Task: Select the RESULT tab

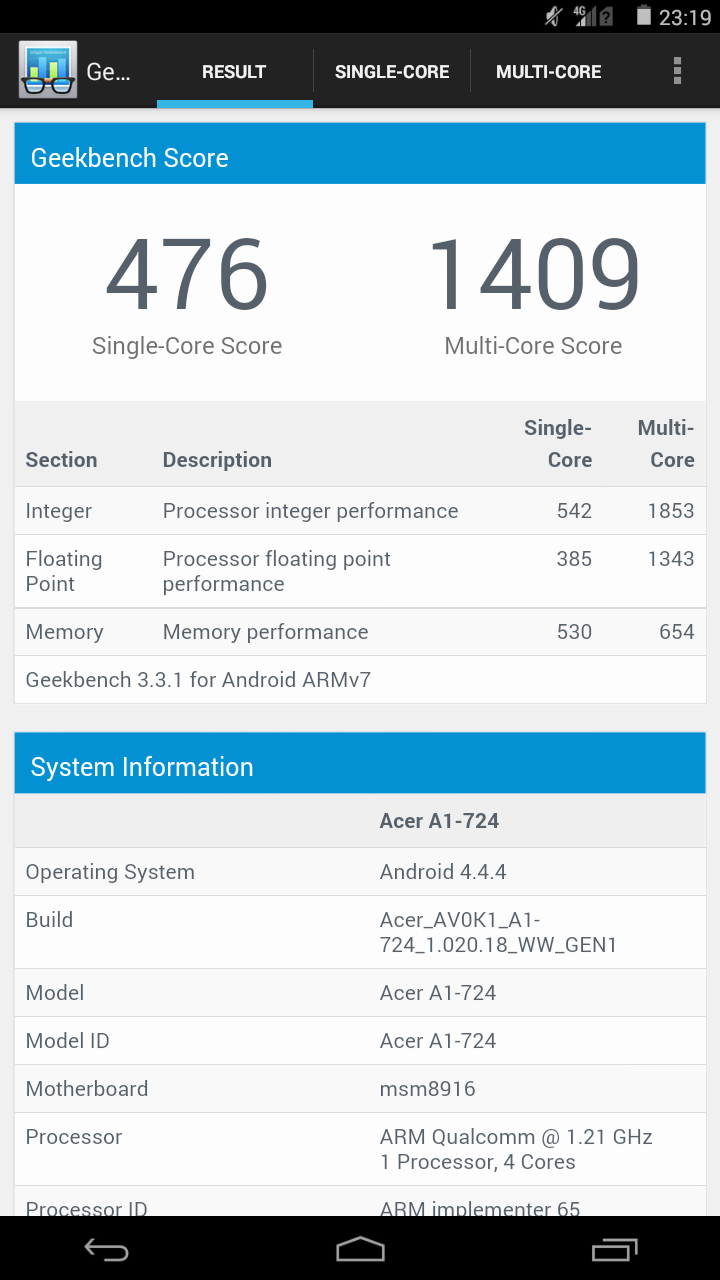Action: click(x=234, y=72)
